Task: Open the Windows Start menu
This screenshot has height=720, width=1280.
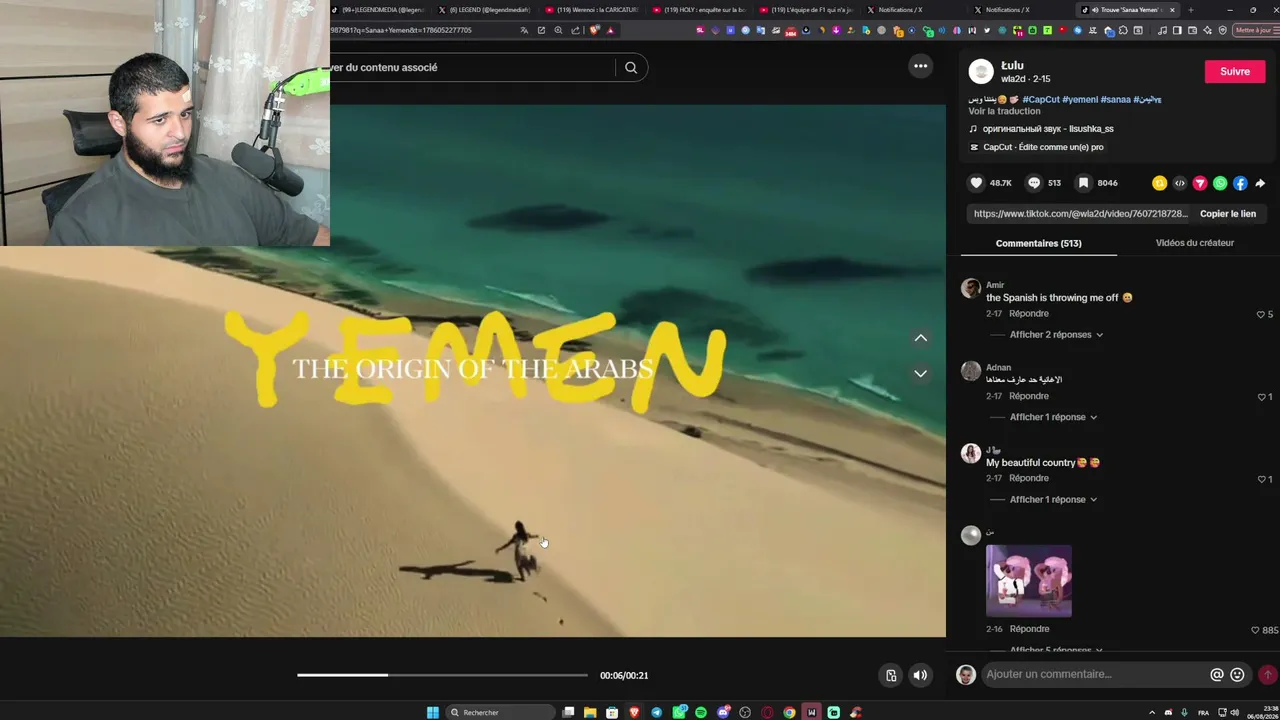Action: coord(433,712)
